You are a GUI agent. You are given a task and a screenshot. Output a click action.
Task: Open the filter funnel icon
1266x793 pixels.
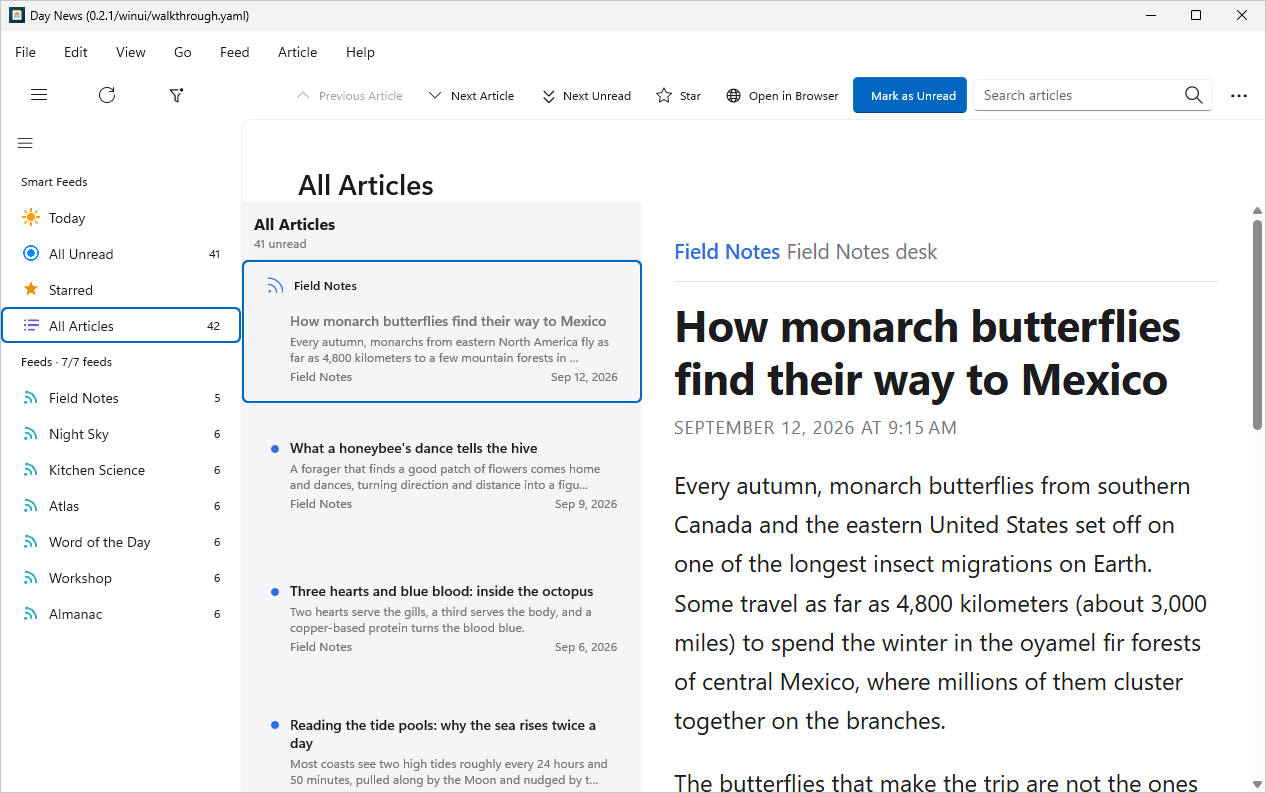176,95
